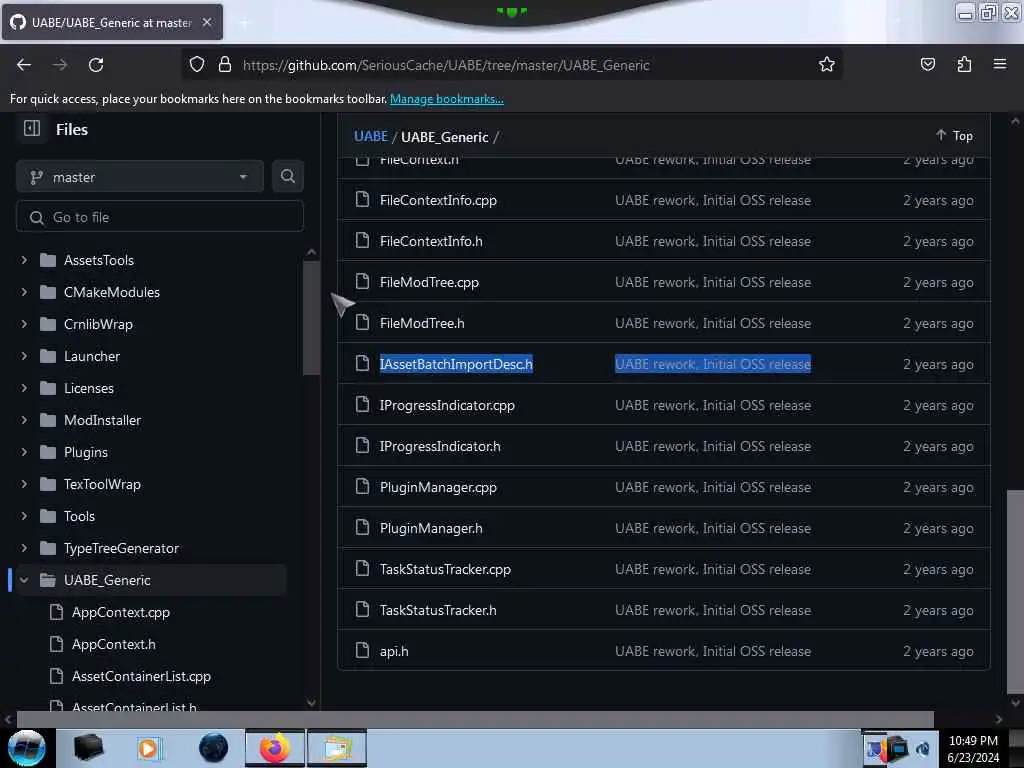Open PluginManager.h file
The height and width of the screenshot is (768, 1024).
click(431, 528)
